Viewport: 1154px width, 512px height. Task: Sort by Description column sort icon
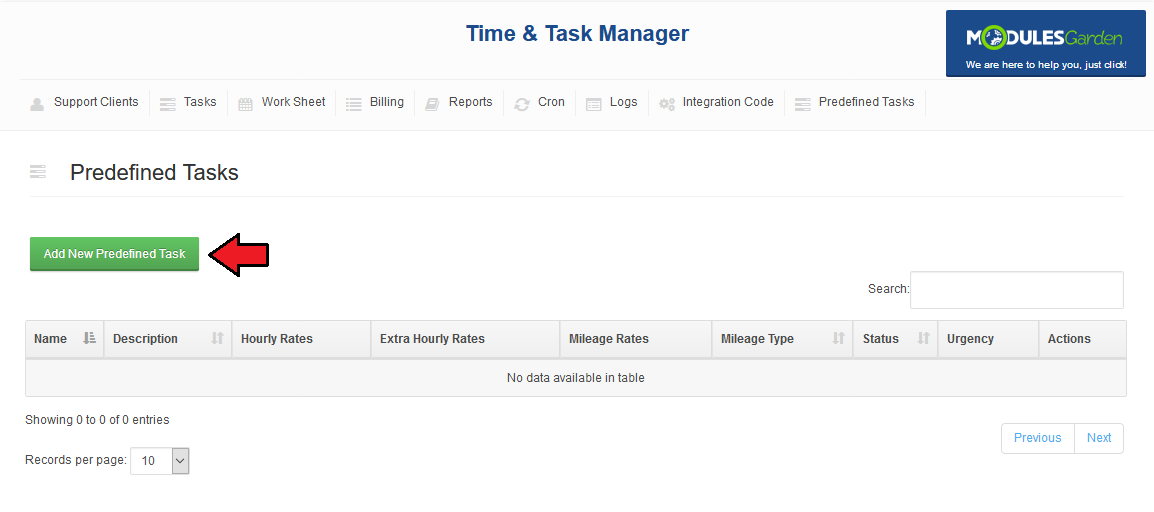217,338
